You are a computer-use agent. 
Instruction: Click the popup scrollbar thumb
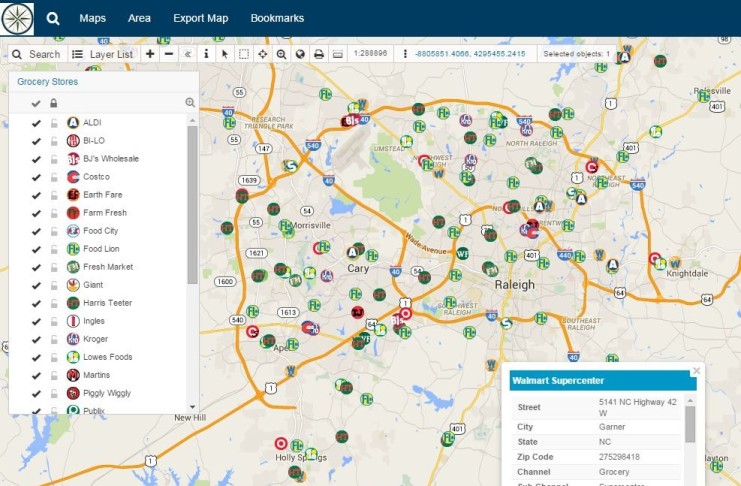pyautogui.click(x=690, y=424)
